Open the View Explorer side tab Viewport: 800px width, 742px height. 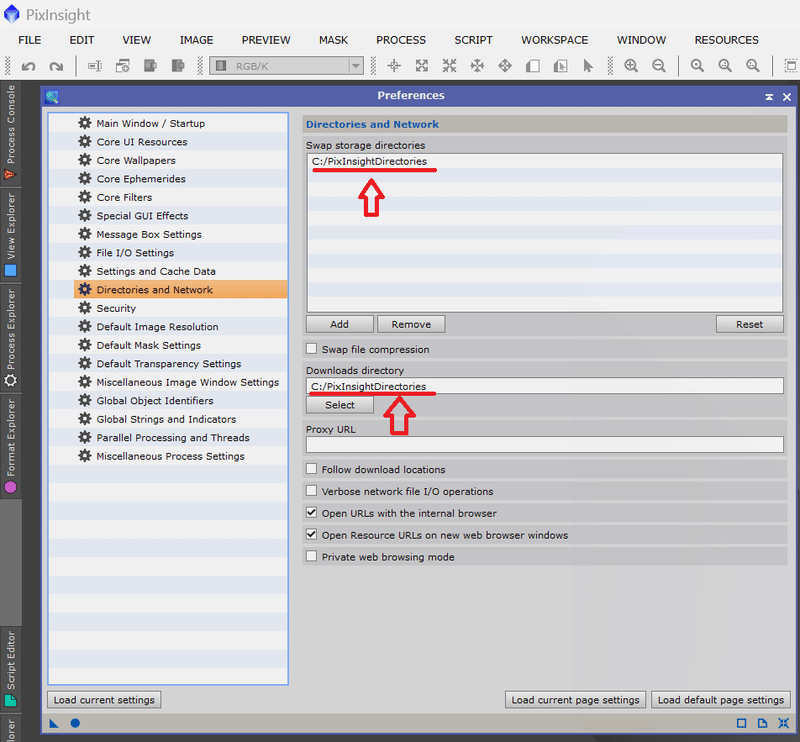(x=11, y=234)
